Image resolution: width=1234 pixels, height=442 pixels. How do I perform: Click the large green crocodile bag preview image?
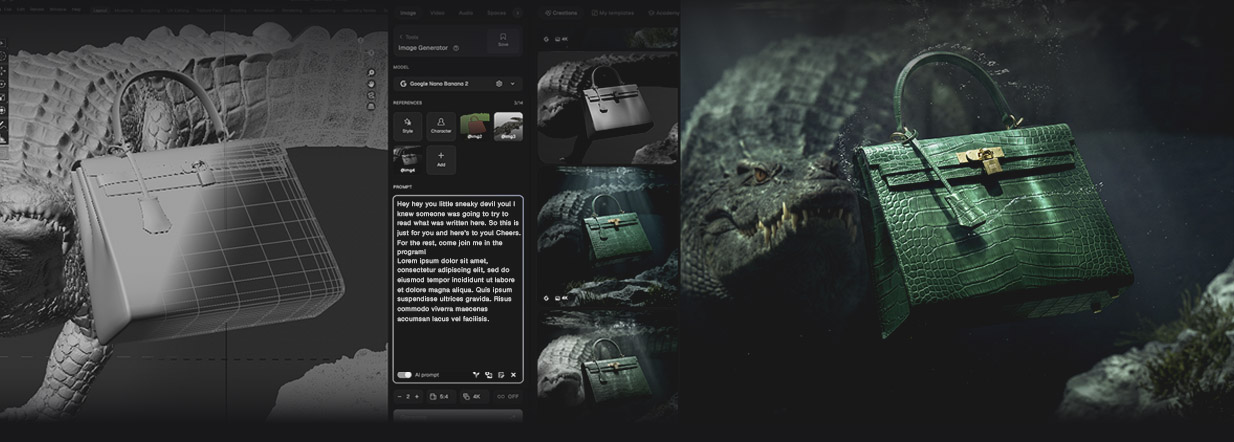(957, 210)
